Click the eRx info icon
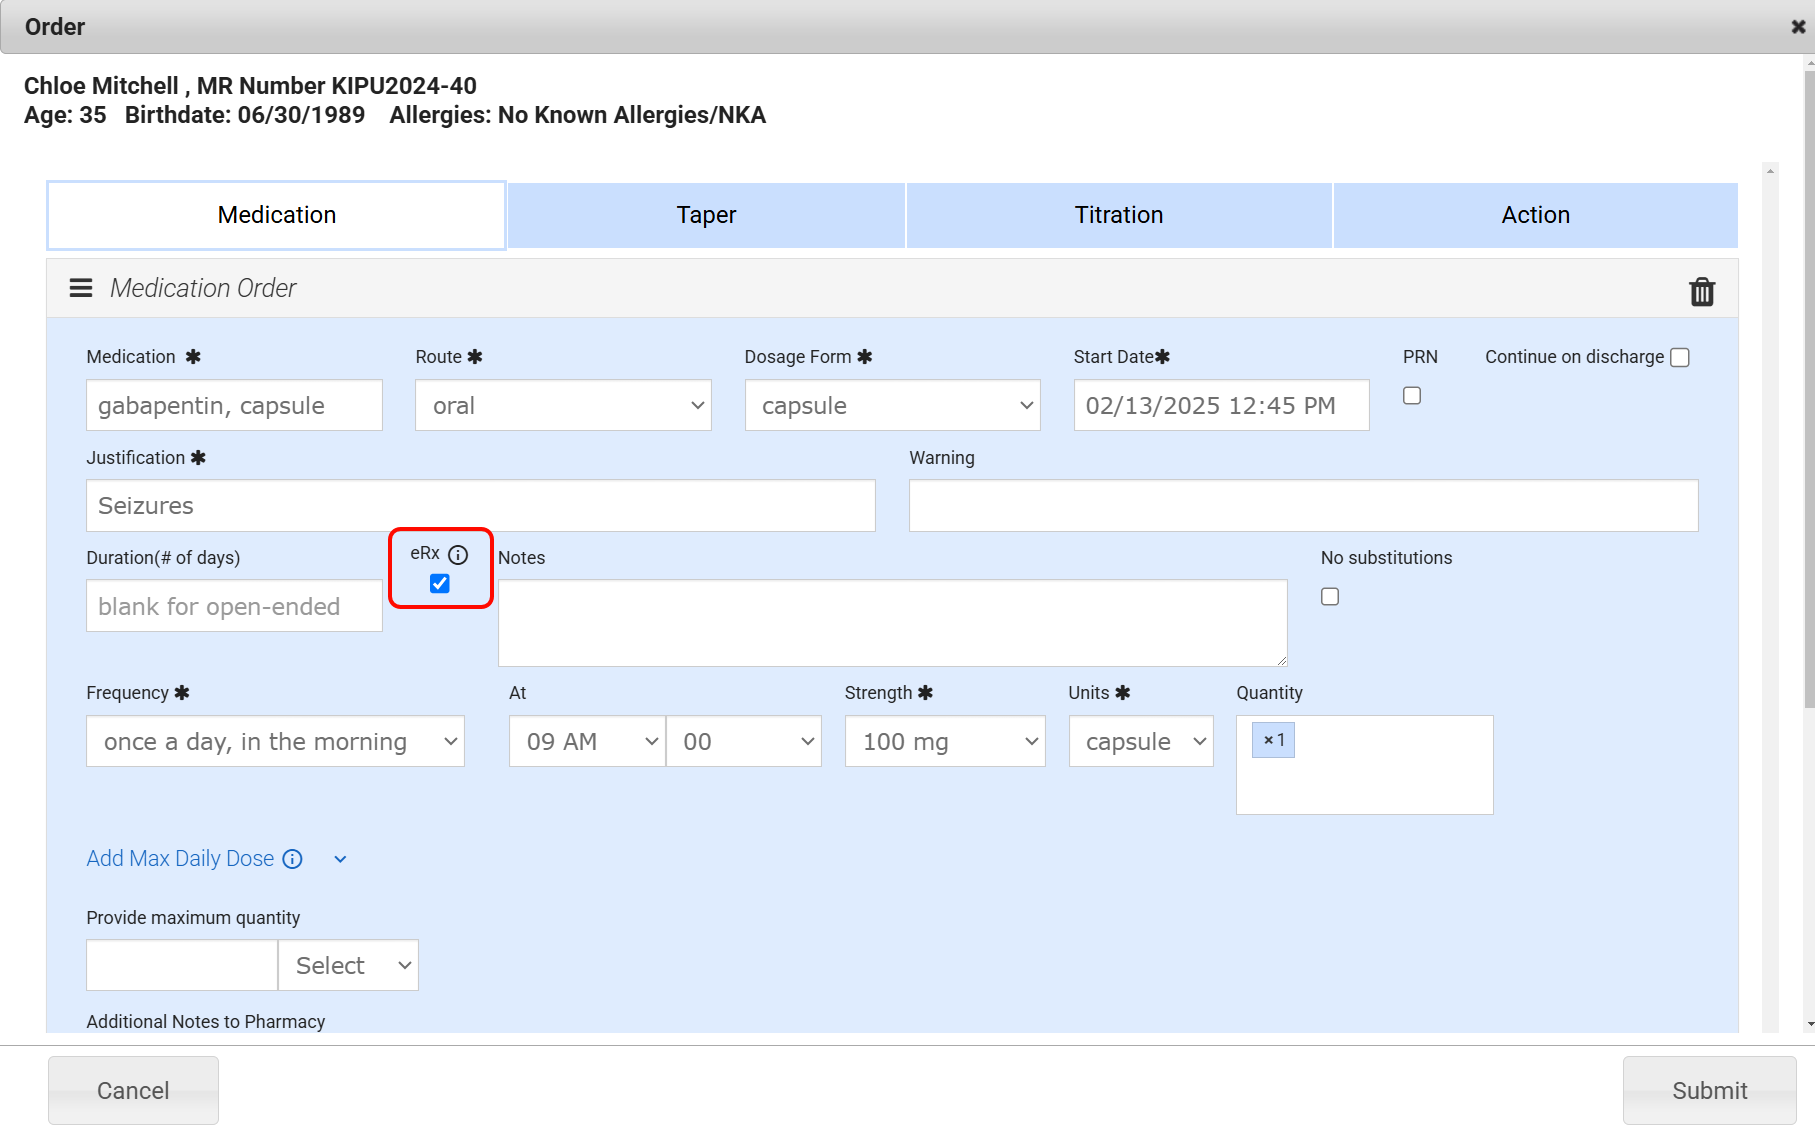Screen dimensions: 1815x1130 click(x=458, y=554)
